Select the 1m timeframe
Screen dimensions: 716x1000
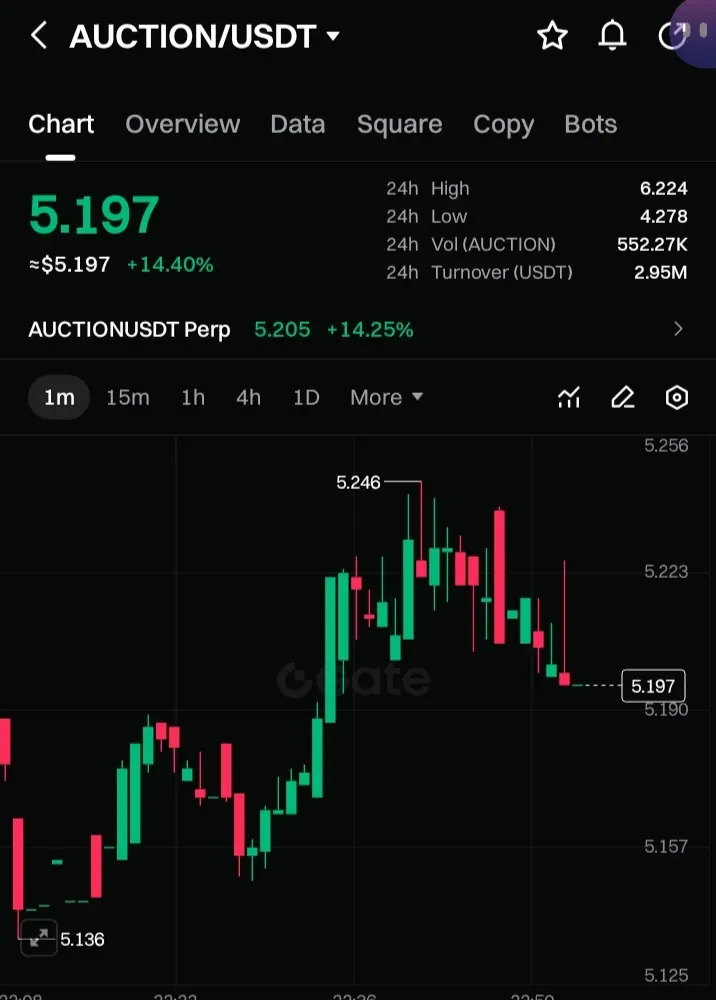pos(59,397)
